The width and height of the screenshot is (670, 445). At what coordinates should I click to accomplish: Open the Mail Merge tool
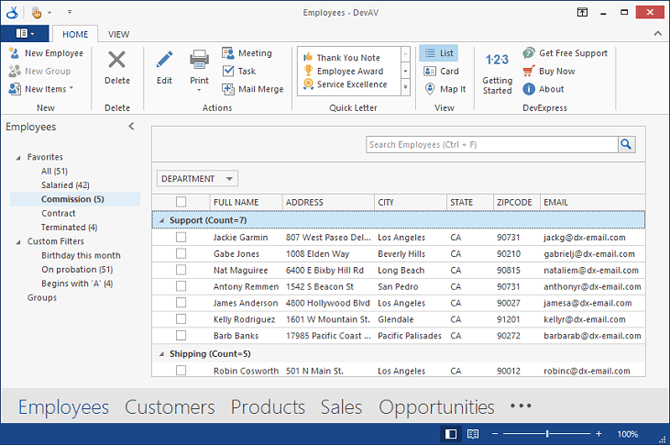253,89
